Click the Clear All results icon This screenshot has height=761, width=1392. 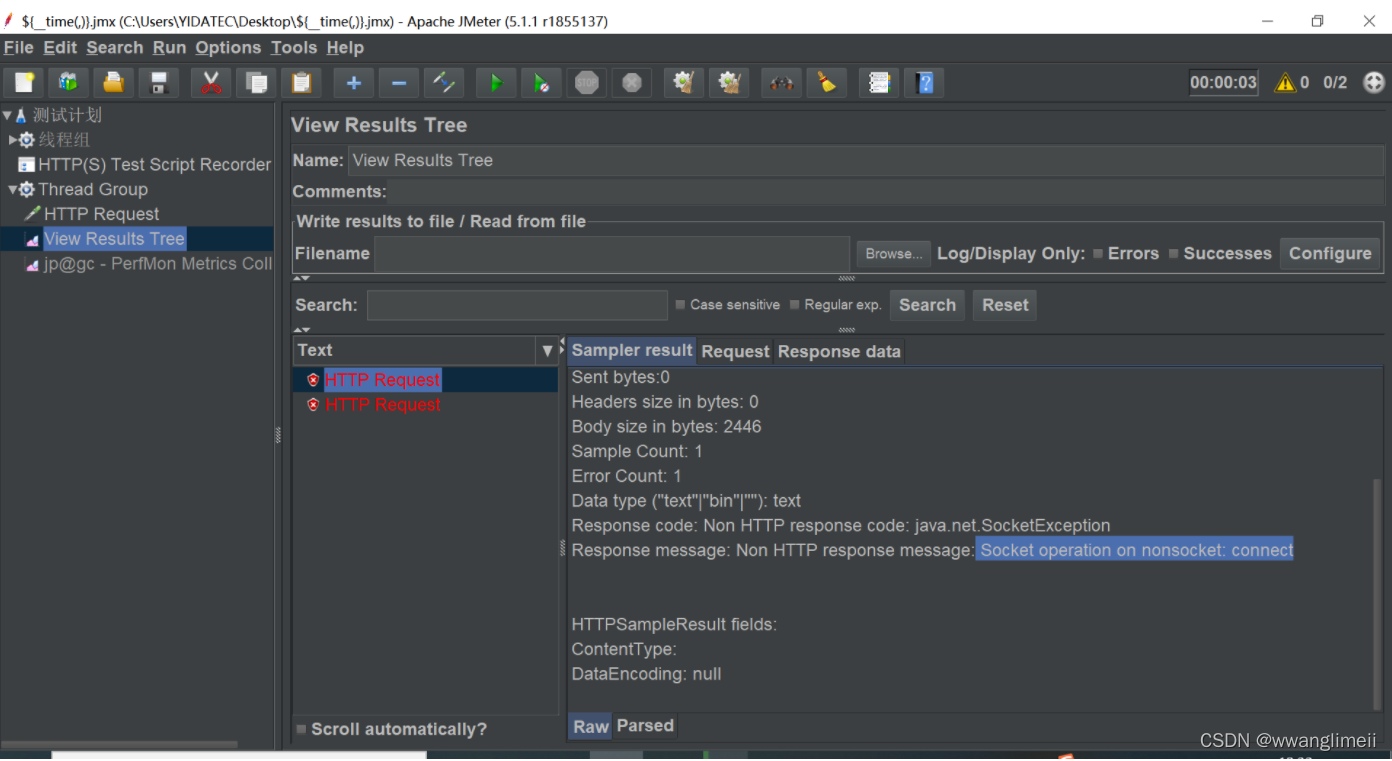coord(729,83)
